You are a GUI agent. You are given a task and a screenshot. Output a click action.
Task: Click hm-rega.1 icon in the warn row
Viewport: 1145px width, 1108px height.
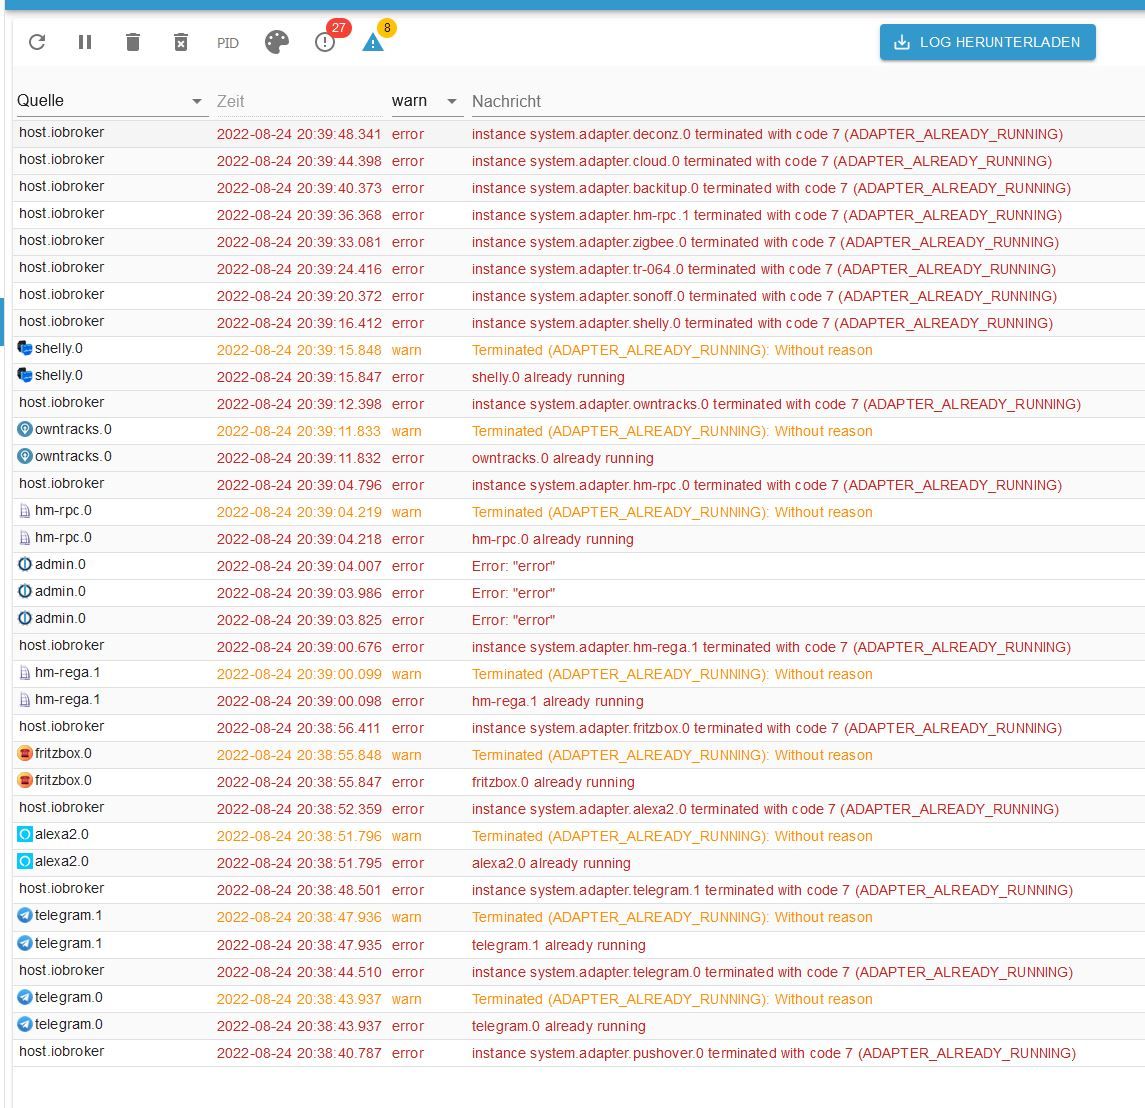click(25, 673)
